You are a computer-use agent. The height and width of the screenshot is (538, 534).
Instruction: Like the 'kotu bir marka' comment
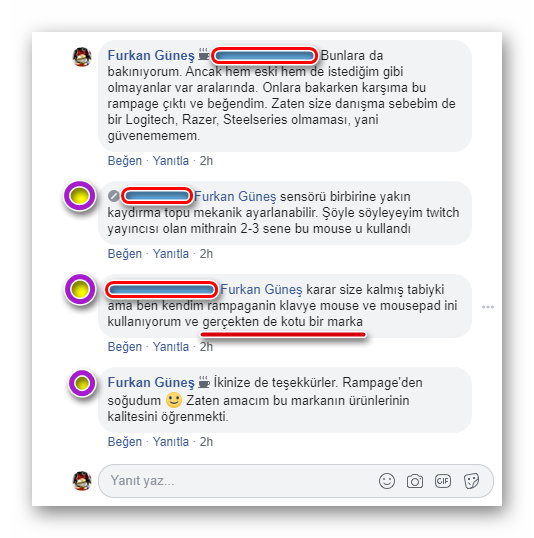(x=125, y=347)
